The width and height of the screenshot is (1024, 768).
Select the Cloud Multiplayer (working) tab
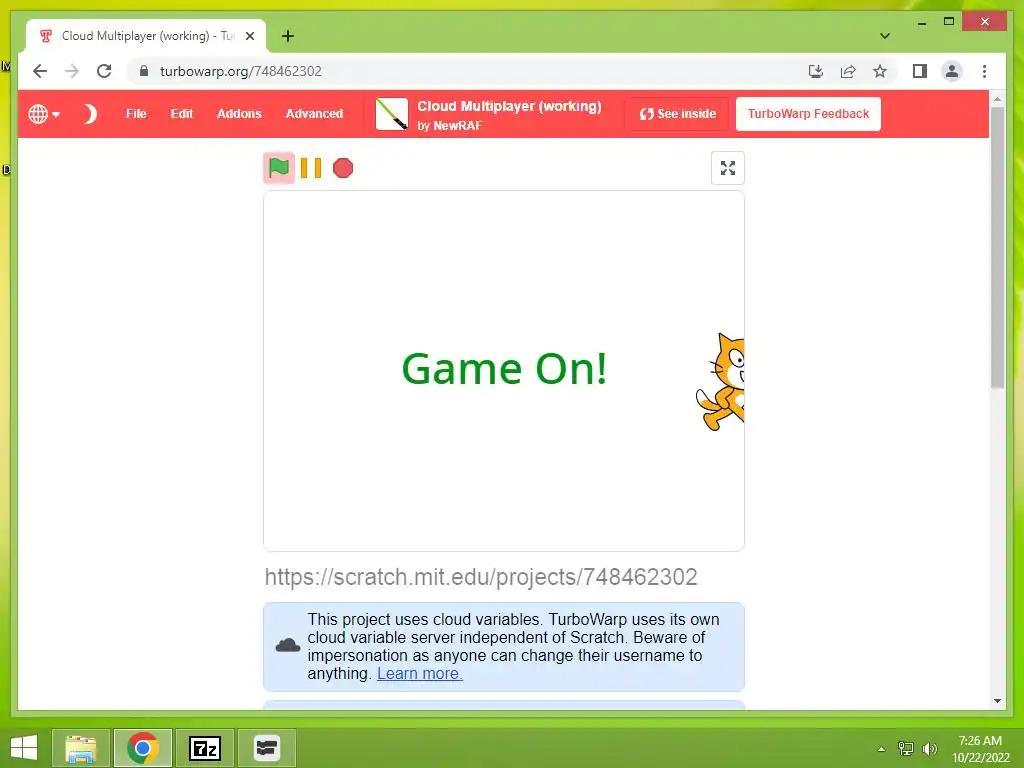(x=146, y=36)
